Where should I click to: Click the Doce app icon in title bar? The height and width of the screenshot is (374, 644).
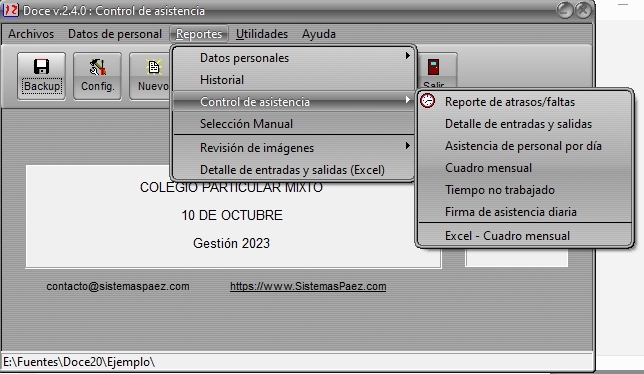coord(10,10)
